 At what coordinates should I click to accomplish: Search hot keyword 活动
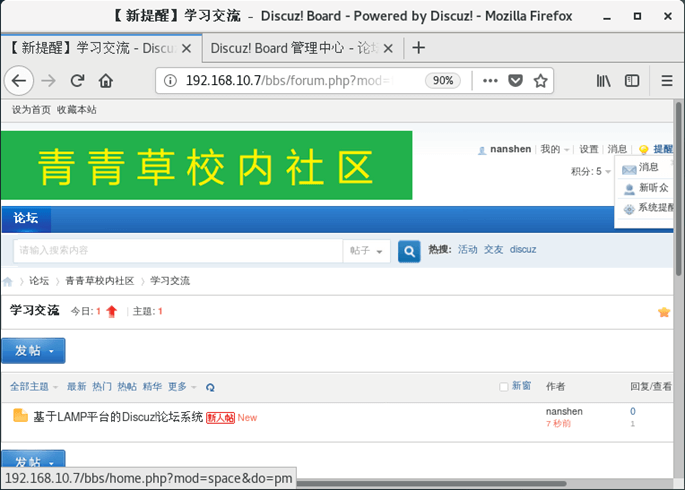tap(467, 249)
